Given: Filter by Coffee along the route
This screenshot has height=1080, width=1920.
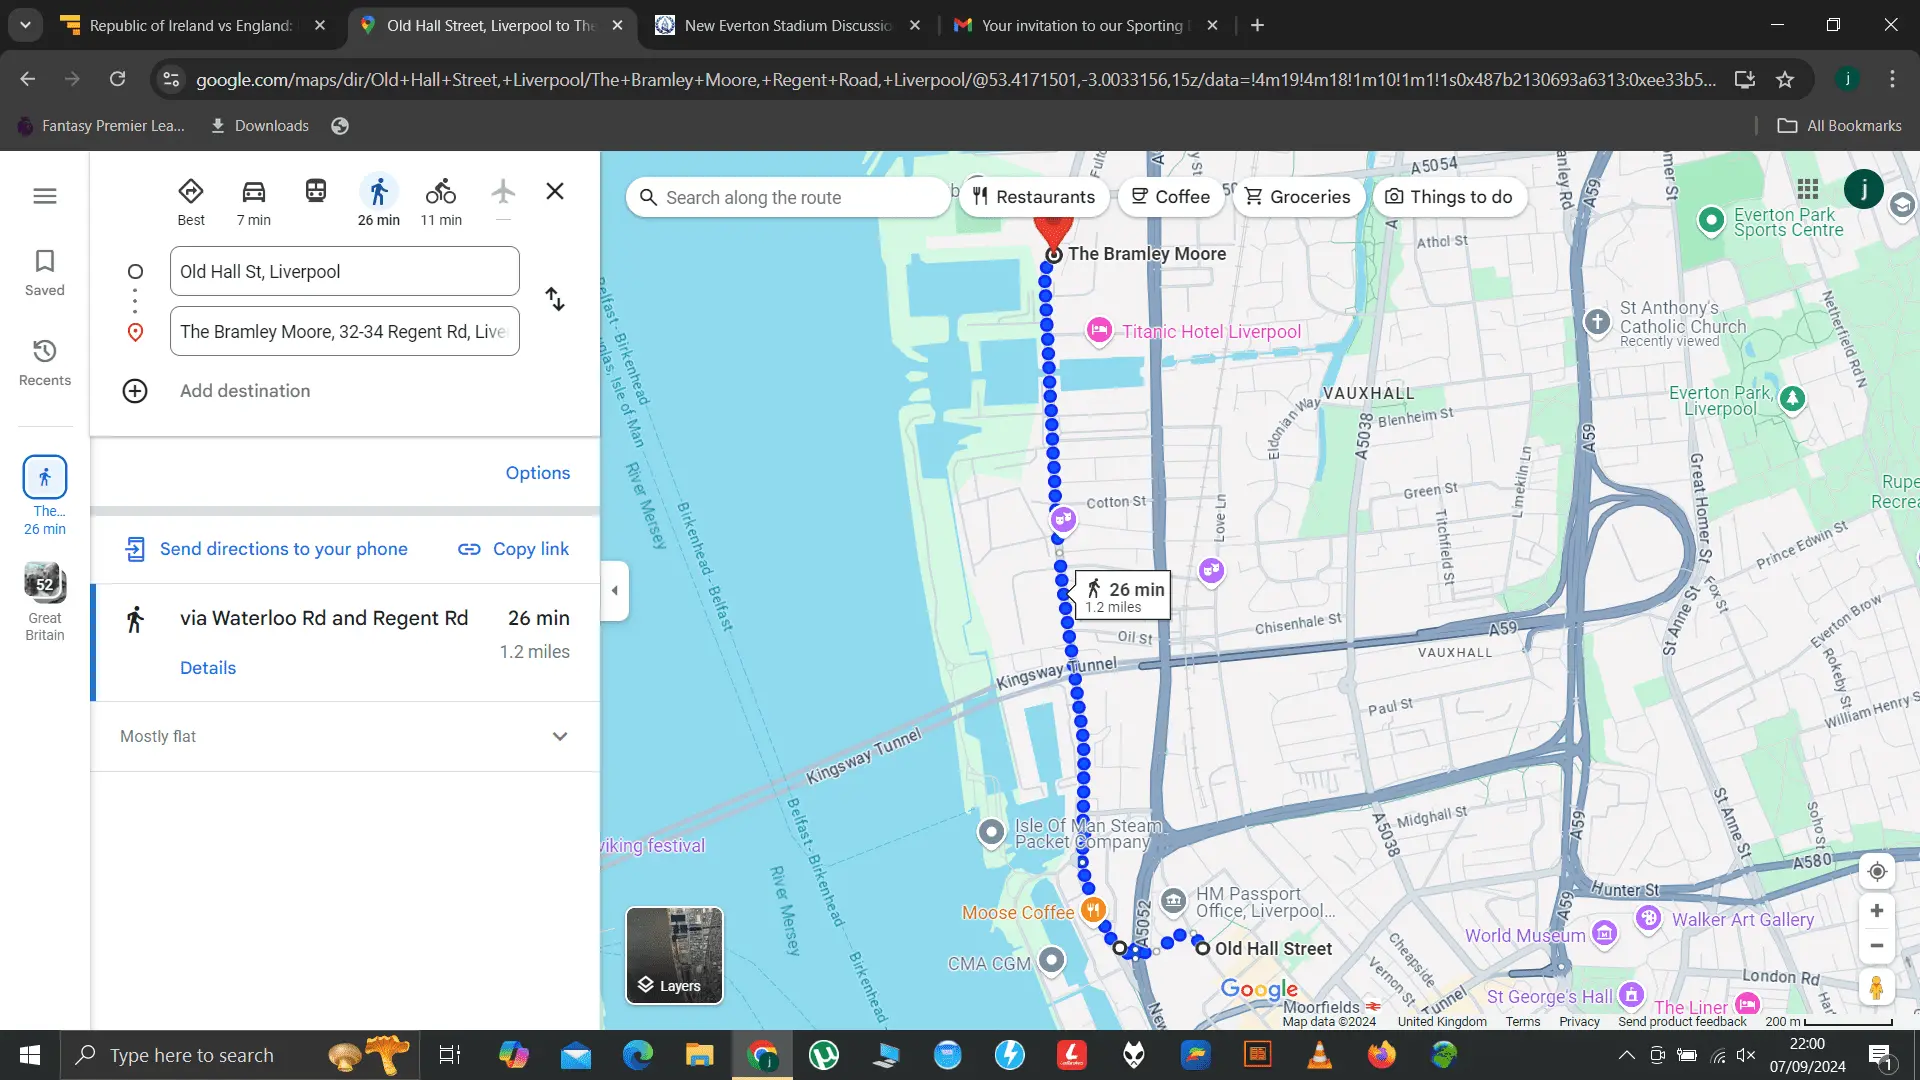Looking at the screenshot, I should pos(1170,197).
